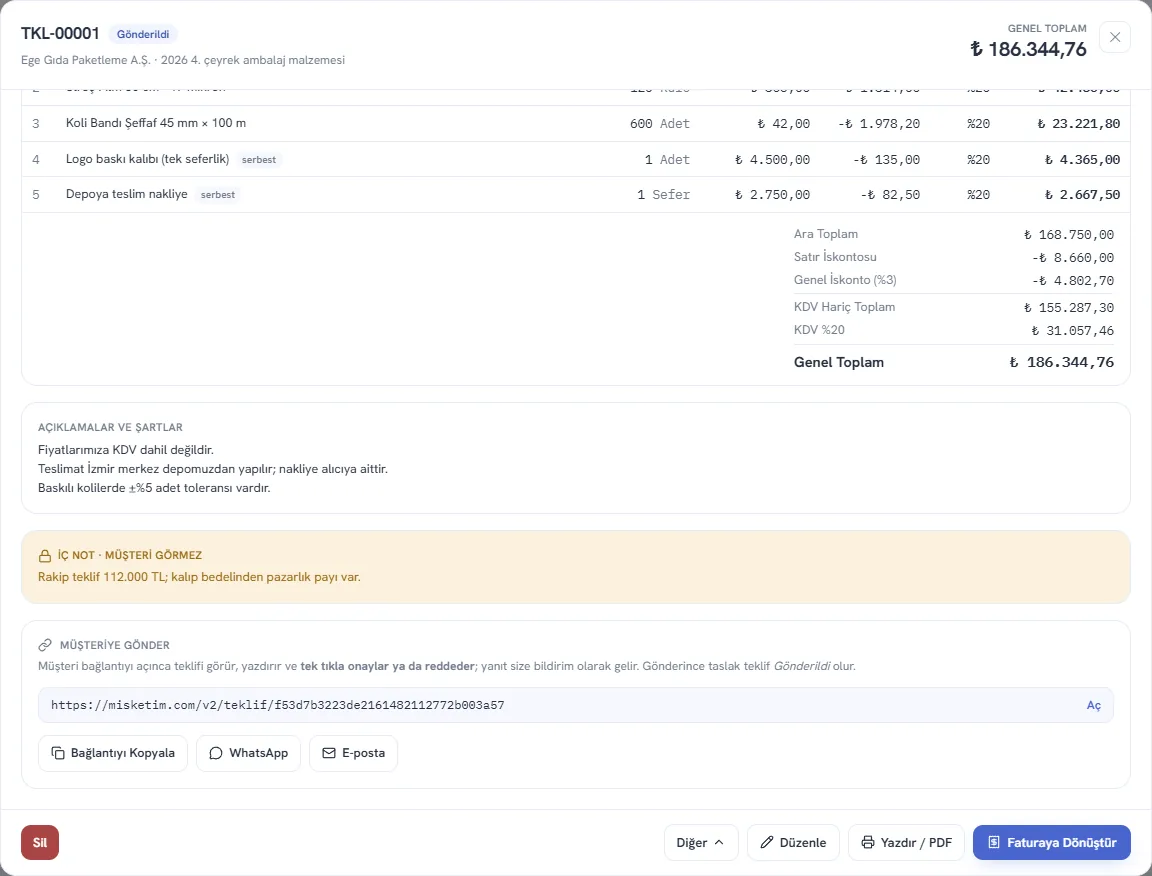Share the quote via WhatsApp

tap(248, 753)
